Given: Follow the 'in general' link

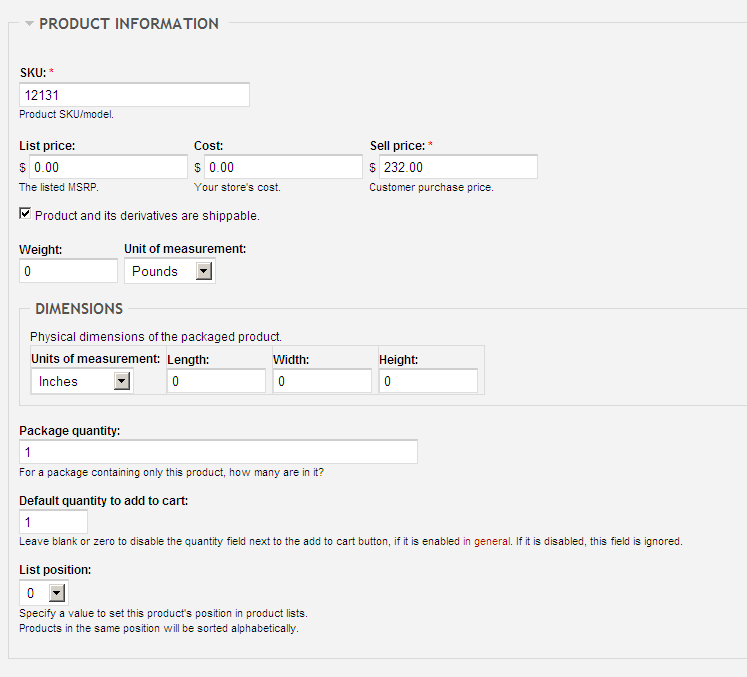Looking at the screenshot, I should pyautogui.click(x=486, y=541).
